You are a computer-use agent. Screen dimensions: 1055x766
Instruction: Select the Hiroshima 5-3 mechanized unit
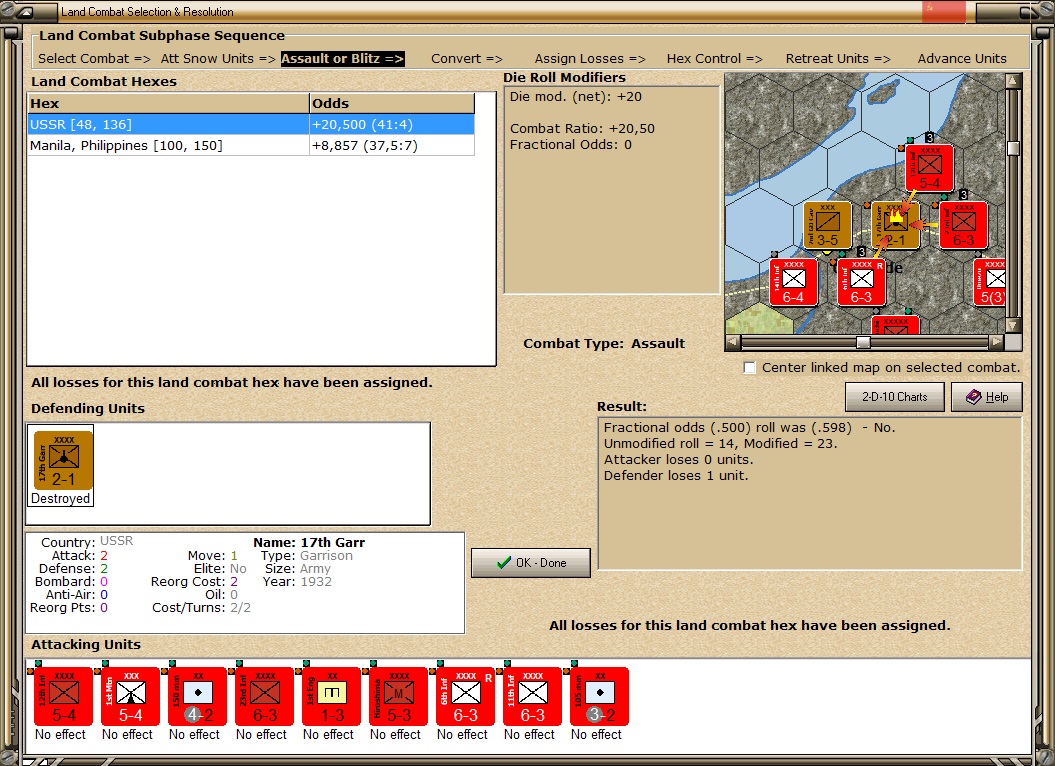click(398, 696)
